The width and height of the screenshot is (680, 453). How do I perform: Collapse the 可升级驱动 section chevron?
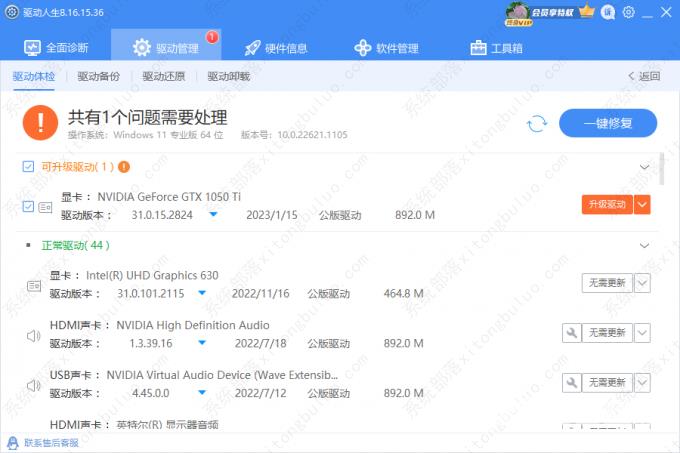644,167
